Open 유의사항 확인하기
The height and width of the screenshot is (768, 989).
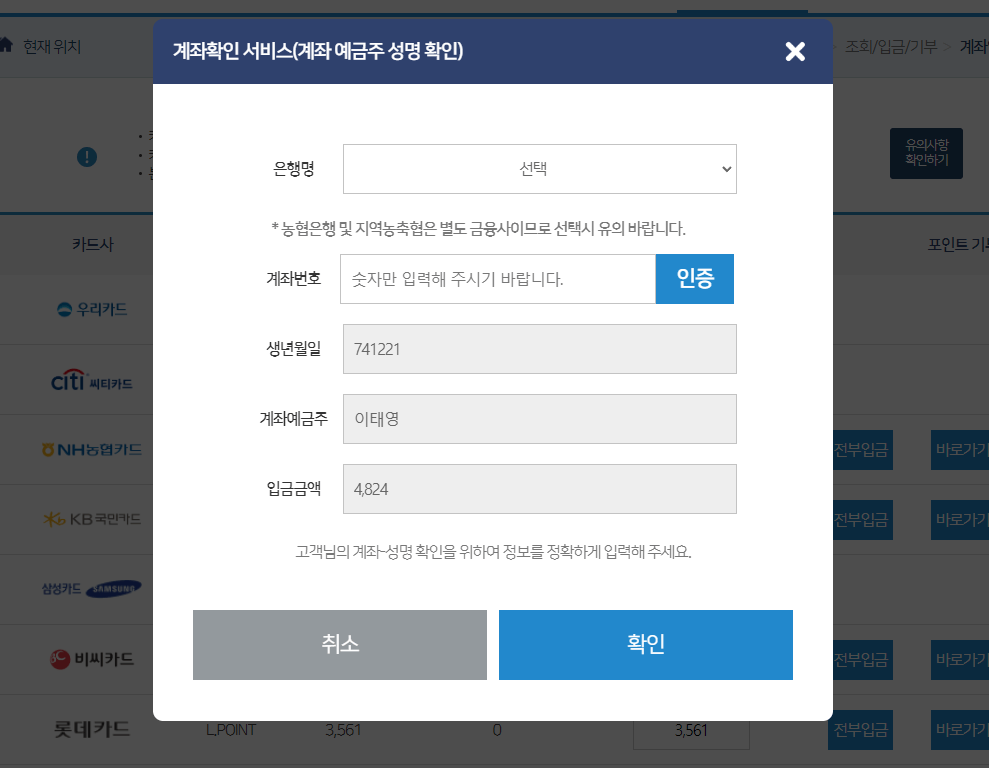click(x=926, y=153)
